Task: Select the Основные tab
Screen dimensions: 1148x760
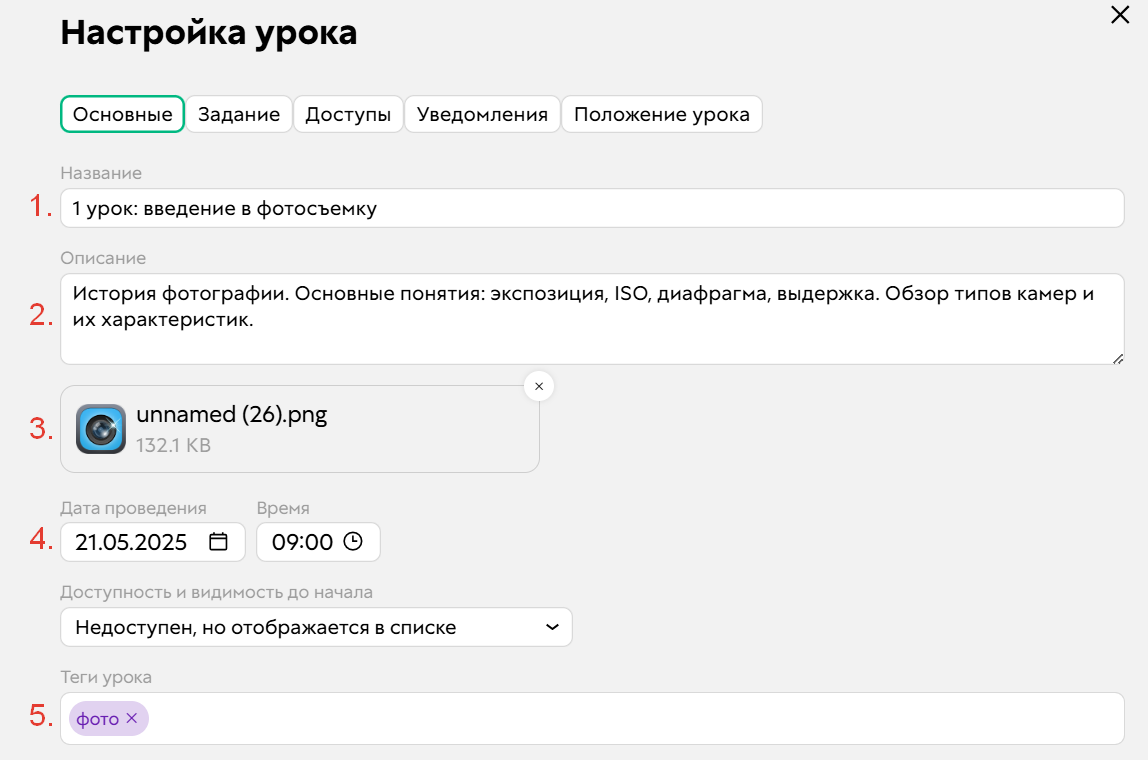Action: [121, 114]
